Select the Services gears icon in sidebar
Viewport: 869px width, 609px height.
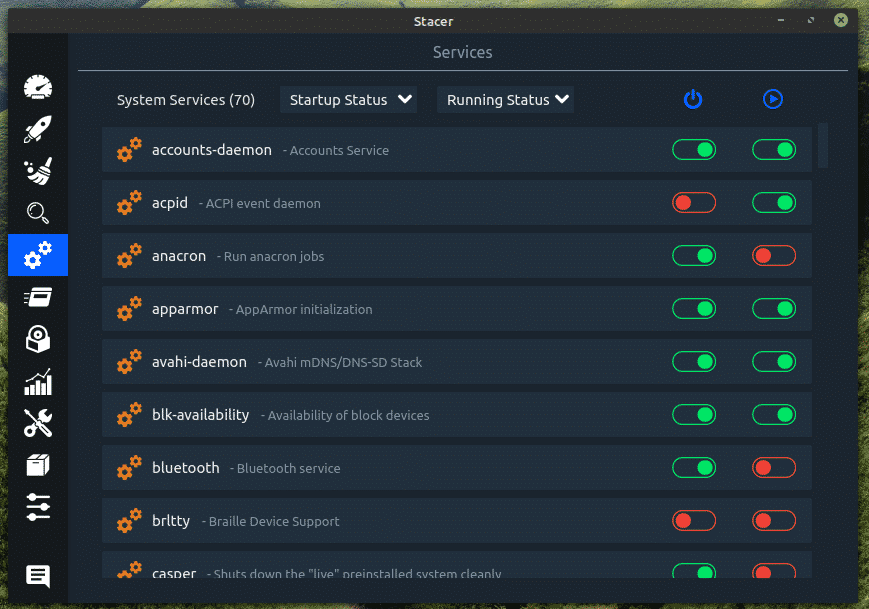(x=38, y=255)
